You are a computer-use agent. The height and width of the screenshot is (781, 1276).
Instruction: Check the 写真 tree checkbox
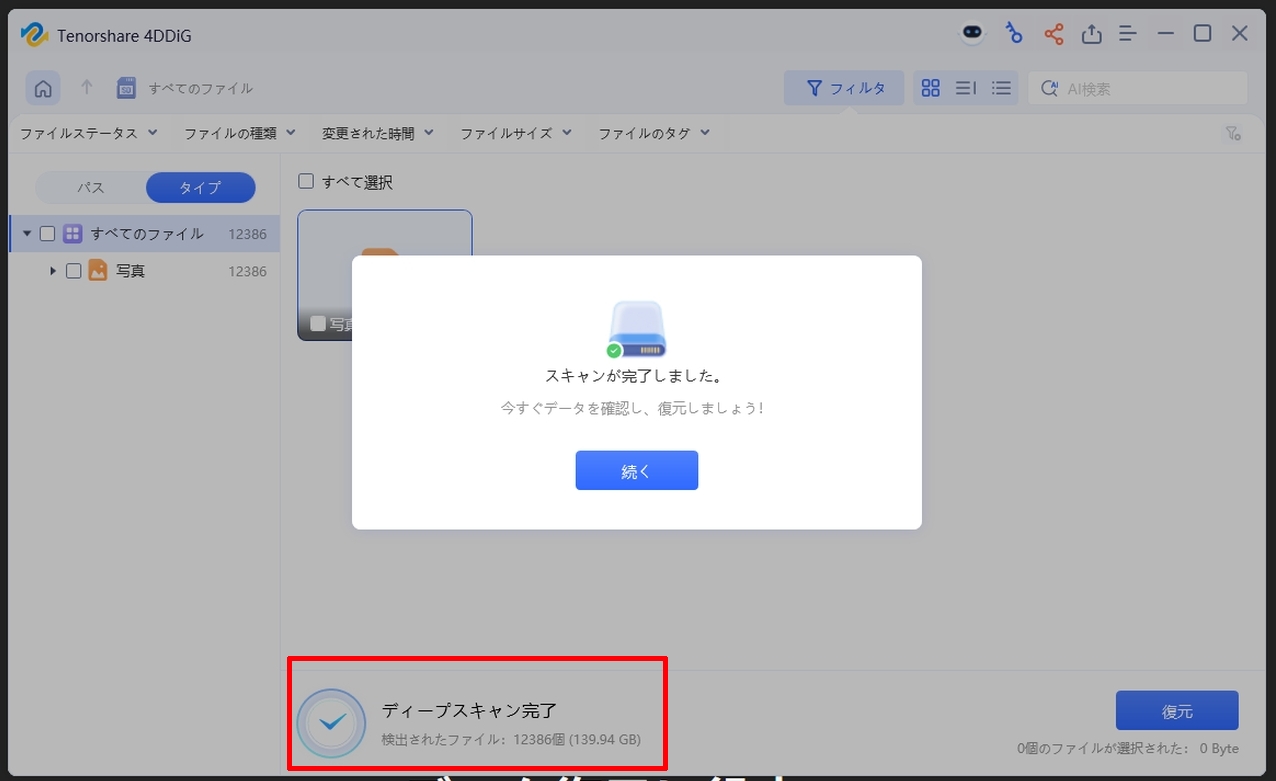[73, 271]
